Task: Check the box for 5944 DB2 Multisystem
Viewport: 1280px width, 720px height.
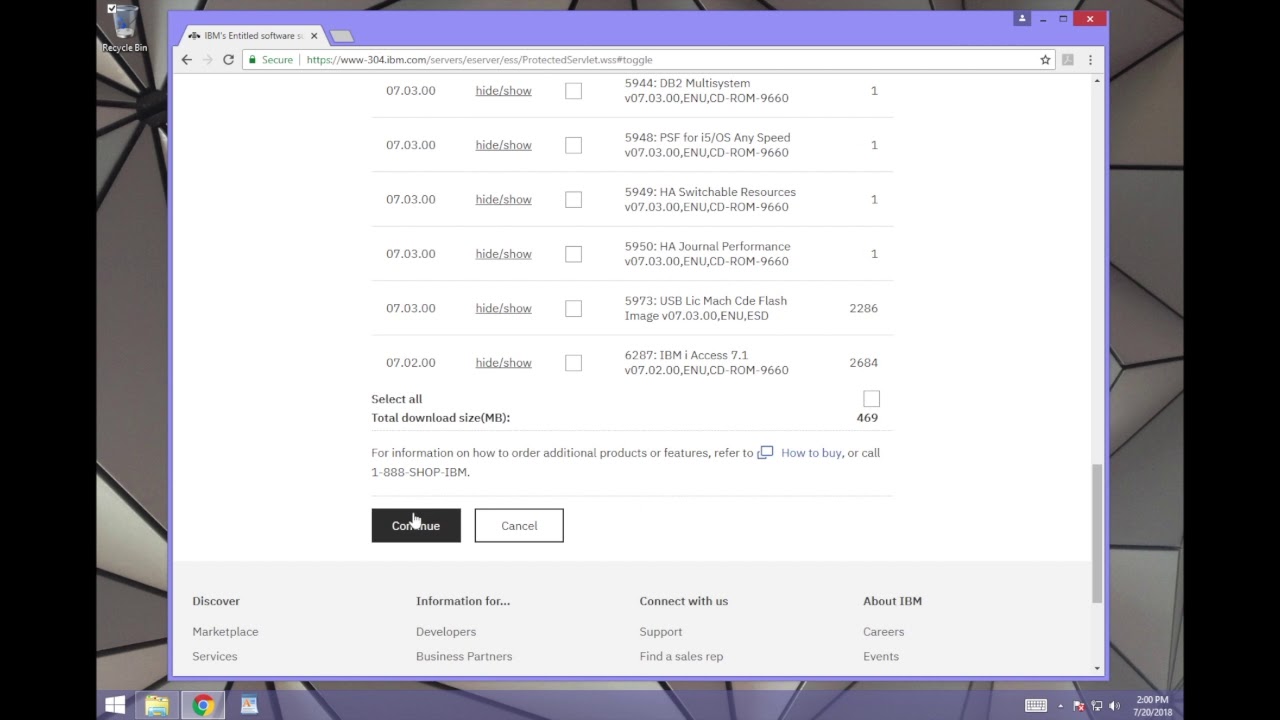Action: point(573,91)
